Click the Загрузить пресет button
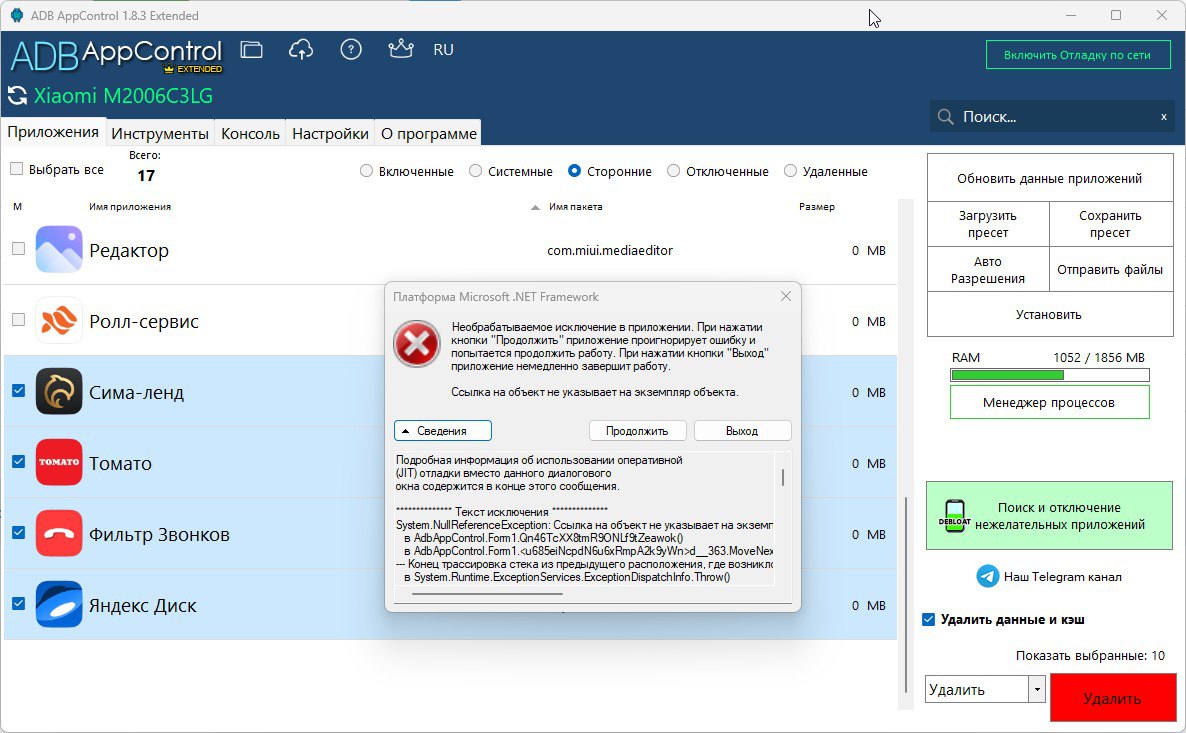 pyautogui.click(x=988, y=224)
